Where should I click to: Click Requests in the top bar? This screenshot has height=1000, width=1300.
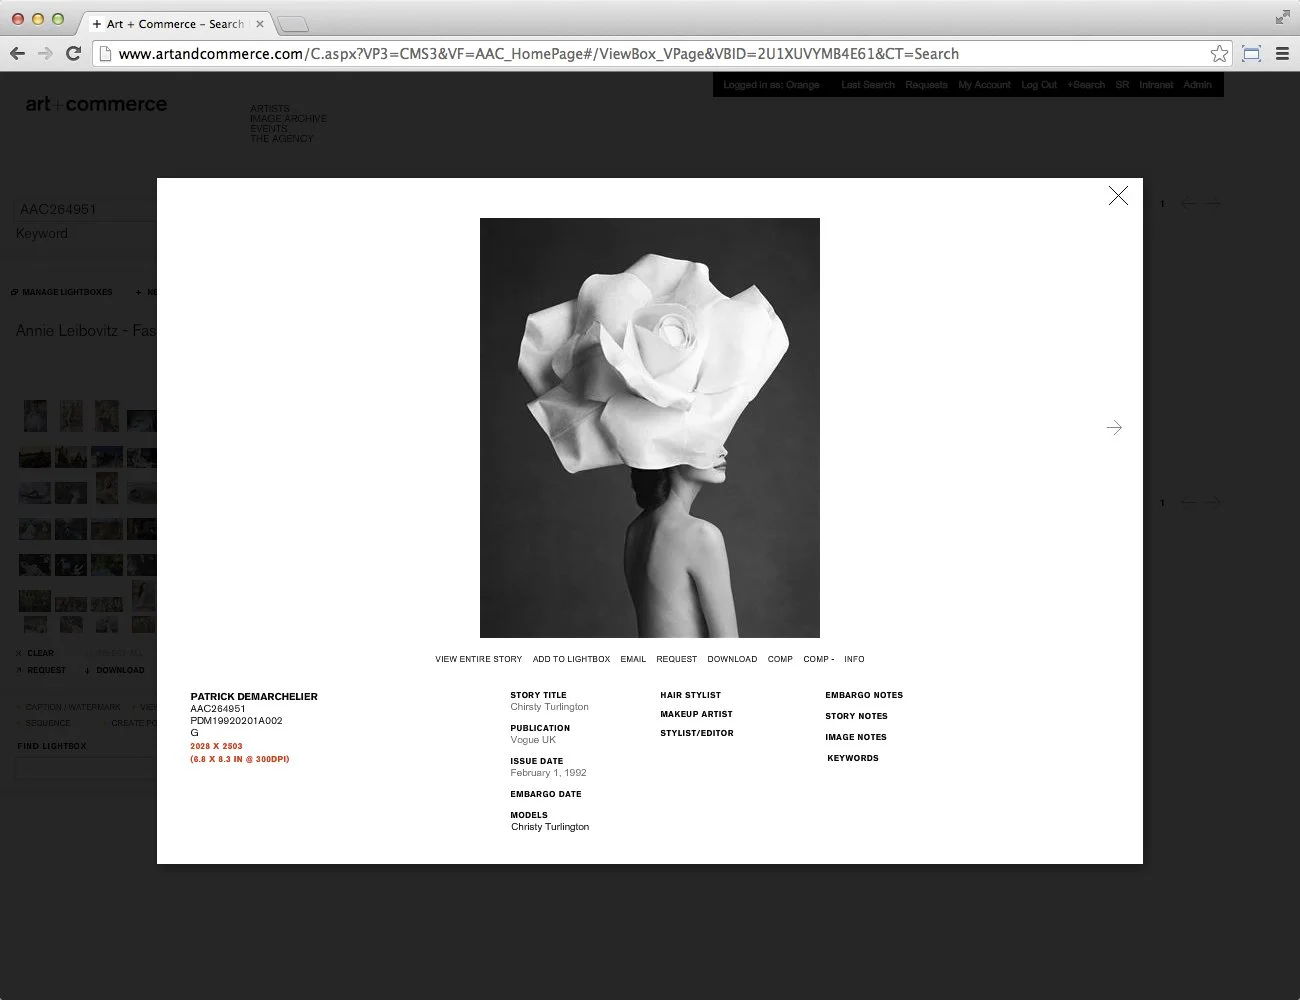(x=926, y=85)
